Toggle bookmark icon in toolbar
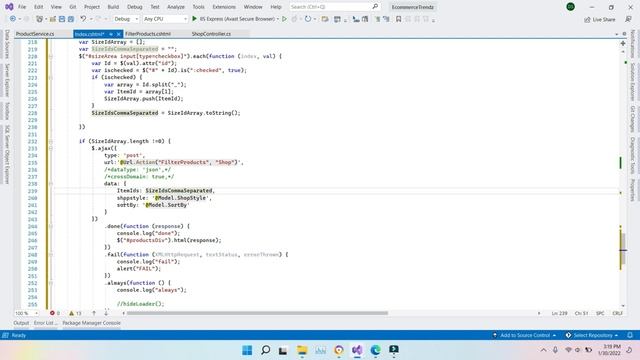The height and width of the screenshot is (360, 640). (398, 19)
